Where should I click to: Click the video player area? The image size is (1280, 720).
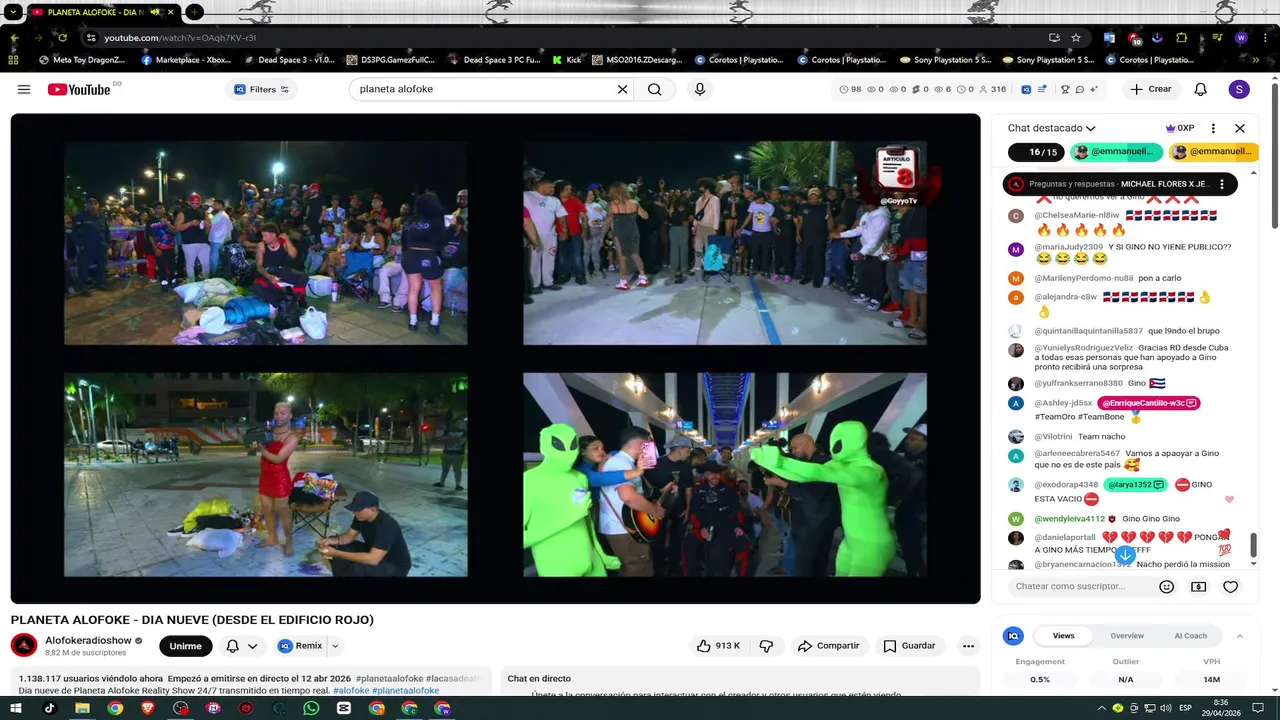coord(495,358)
